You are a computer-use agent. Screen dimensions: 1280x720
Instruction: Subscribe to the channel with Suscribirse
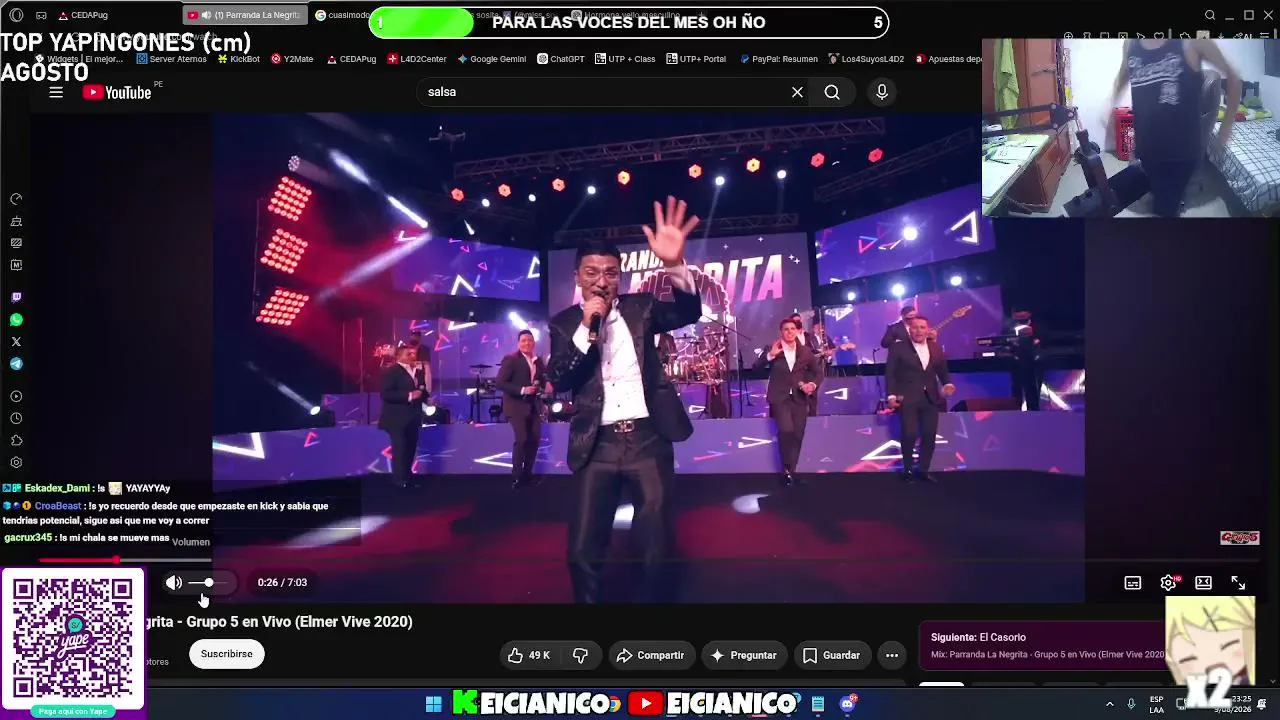227,654
